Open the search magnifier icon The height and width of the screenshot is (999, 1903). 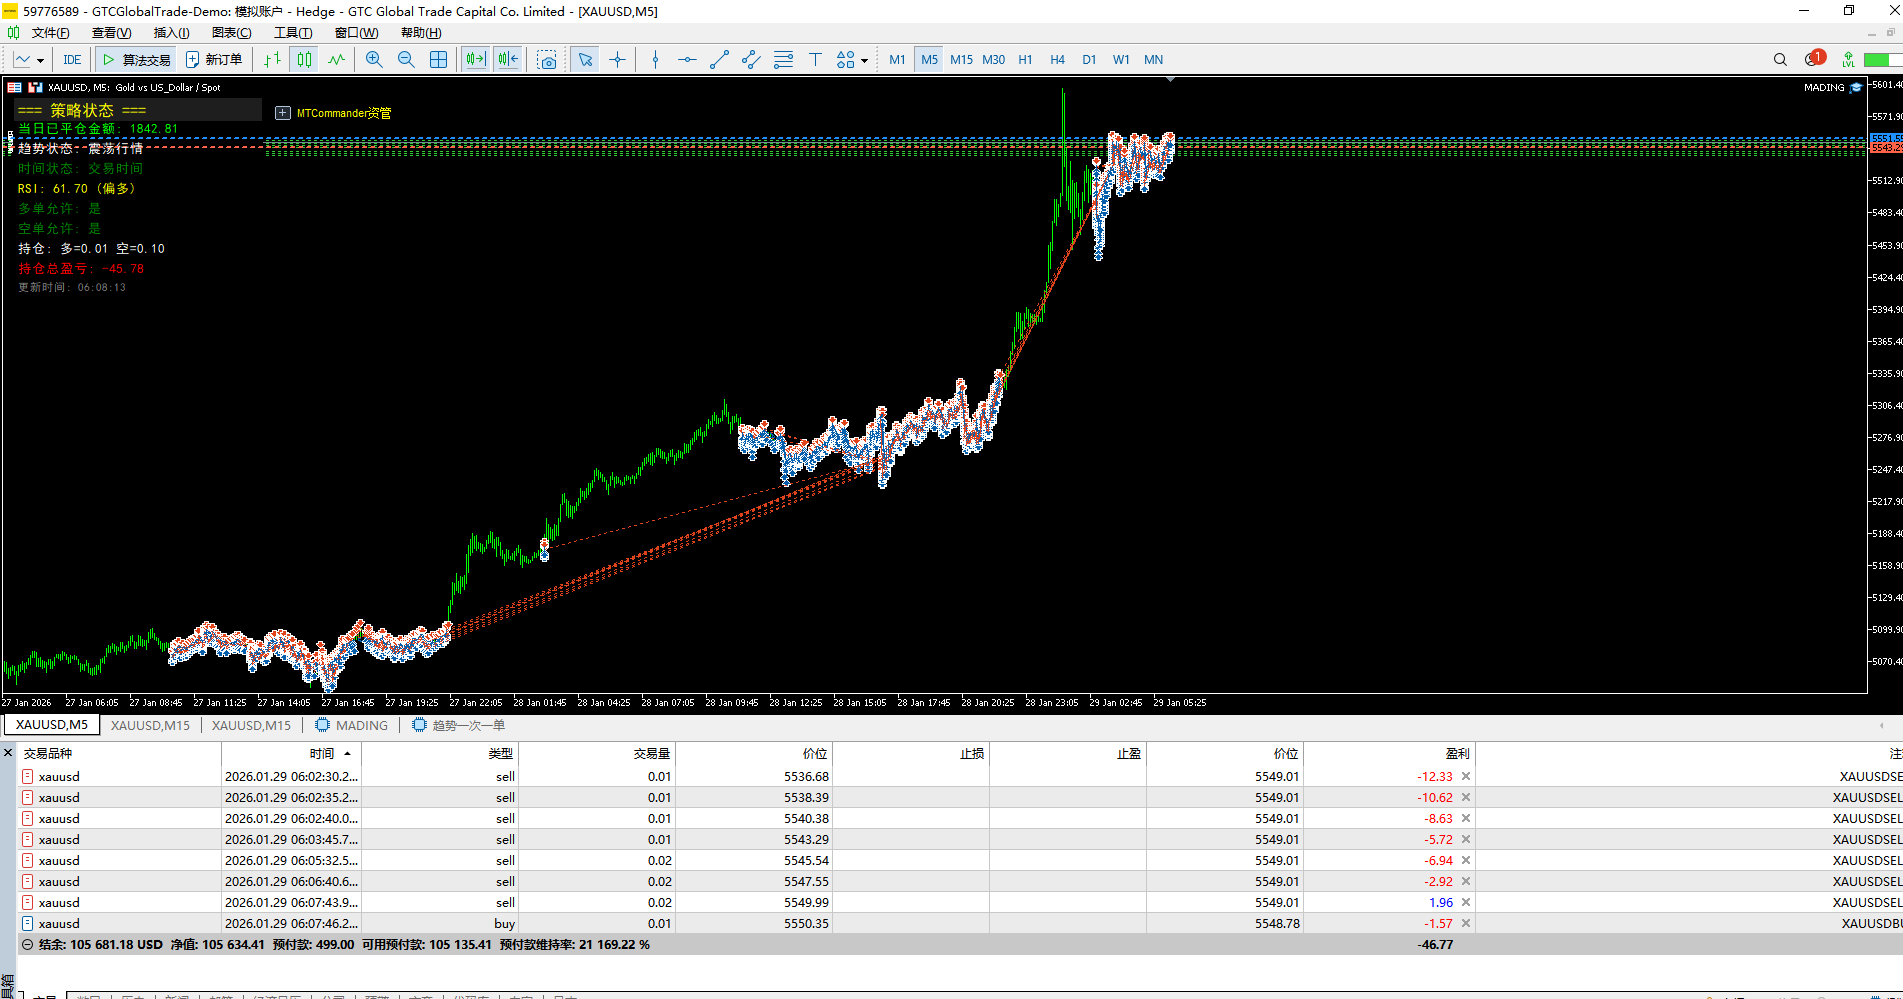tap(1780, 60)
